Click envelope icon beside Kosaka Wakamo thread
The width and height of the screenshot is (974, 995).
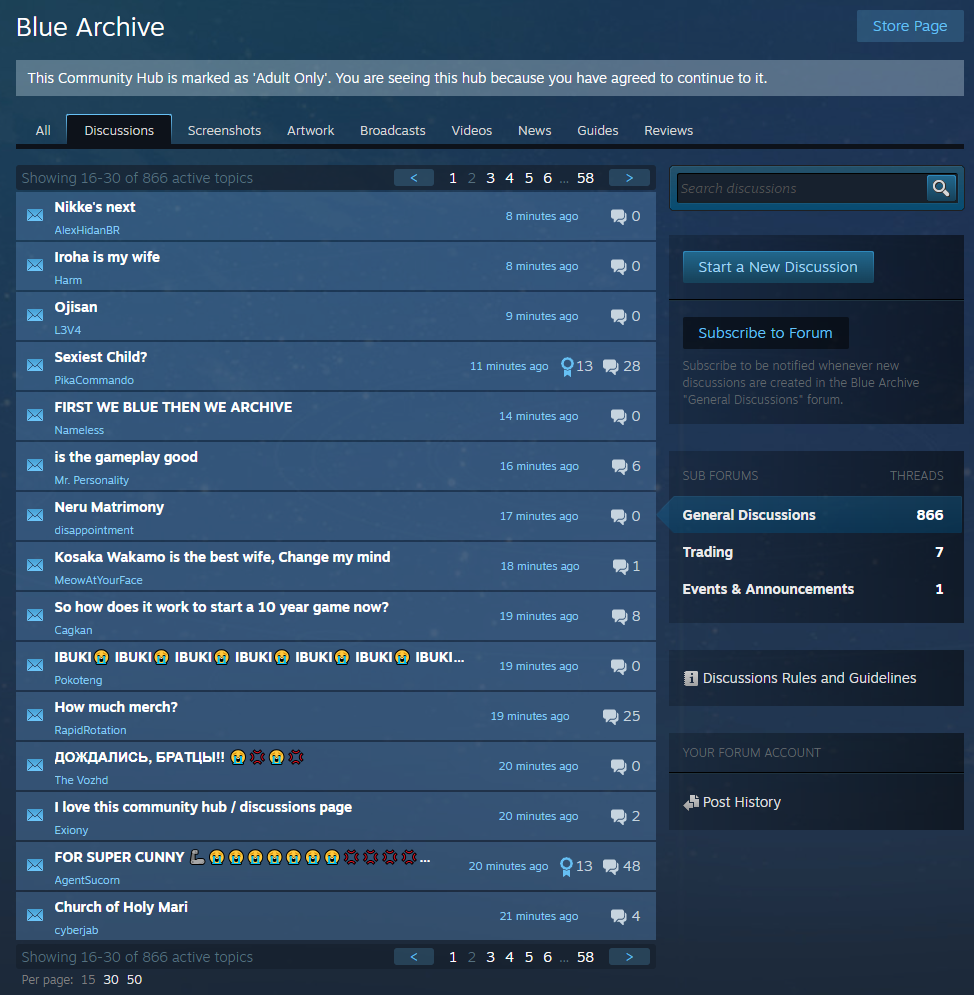[35, 565]
